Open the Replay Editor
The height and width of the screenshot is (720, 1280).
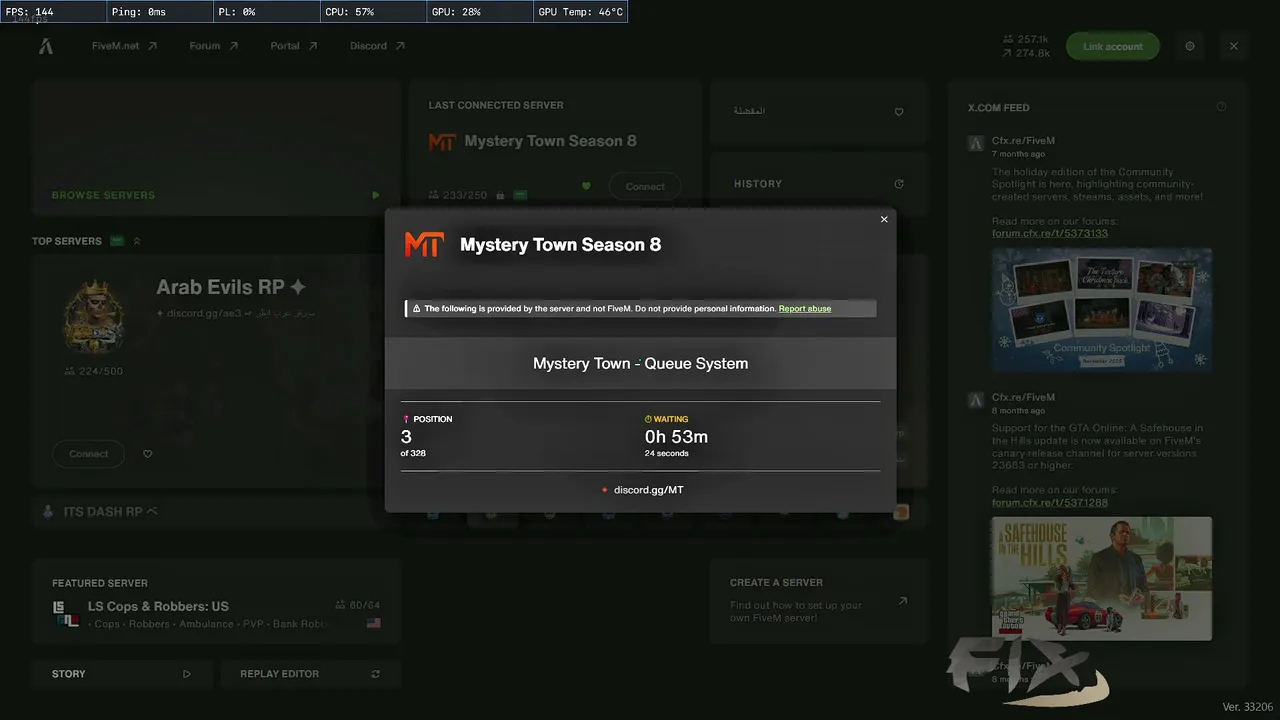pyautogui.click(x=310, y=674)
